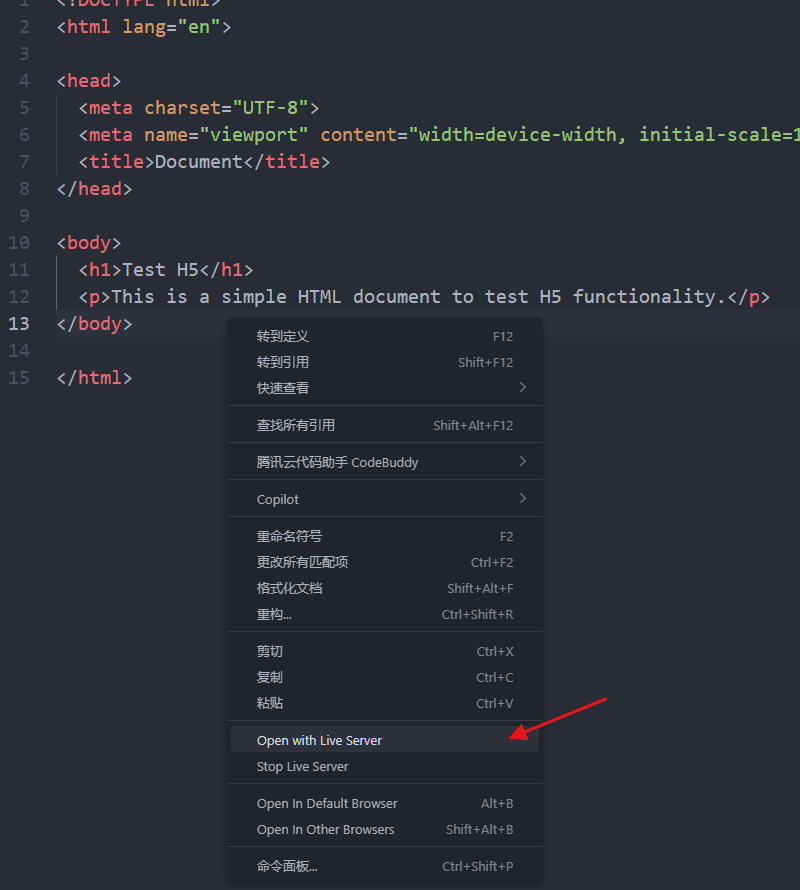The image size is (800, 890).
Task: Click the closing head tag on line 8
Action: click(x=94, y=189)
